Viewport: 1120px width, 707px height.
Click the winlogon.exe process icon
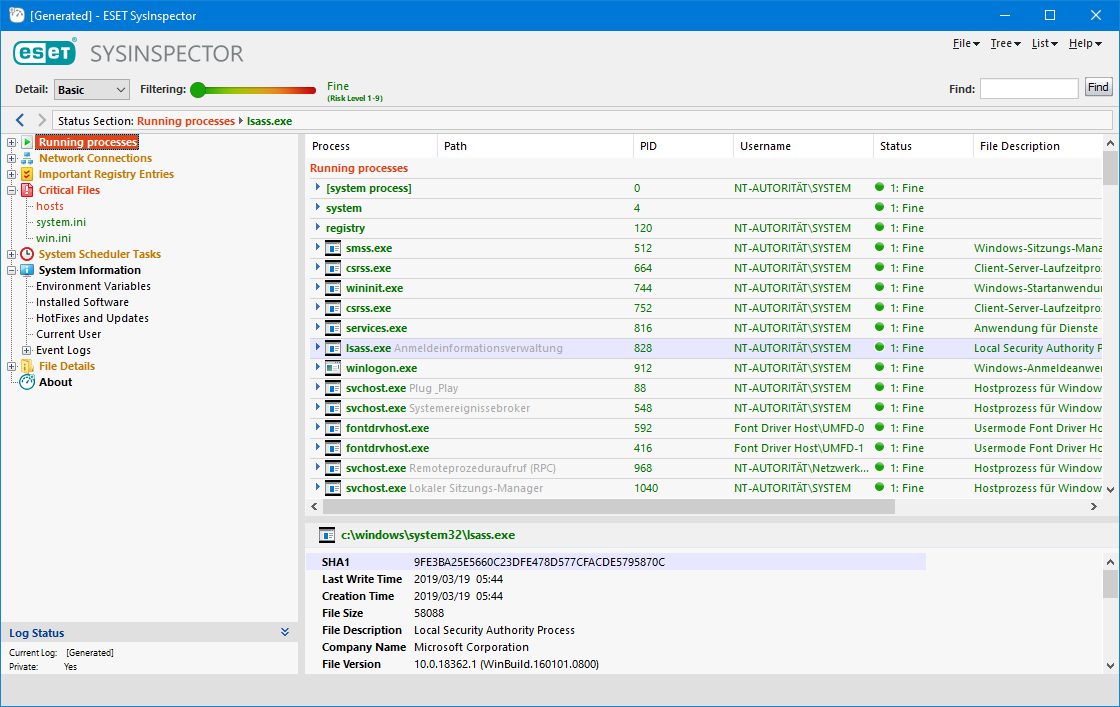tap(333, 368)
